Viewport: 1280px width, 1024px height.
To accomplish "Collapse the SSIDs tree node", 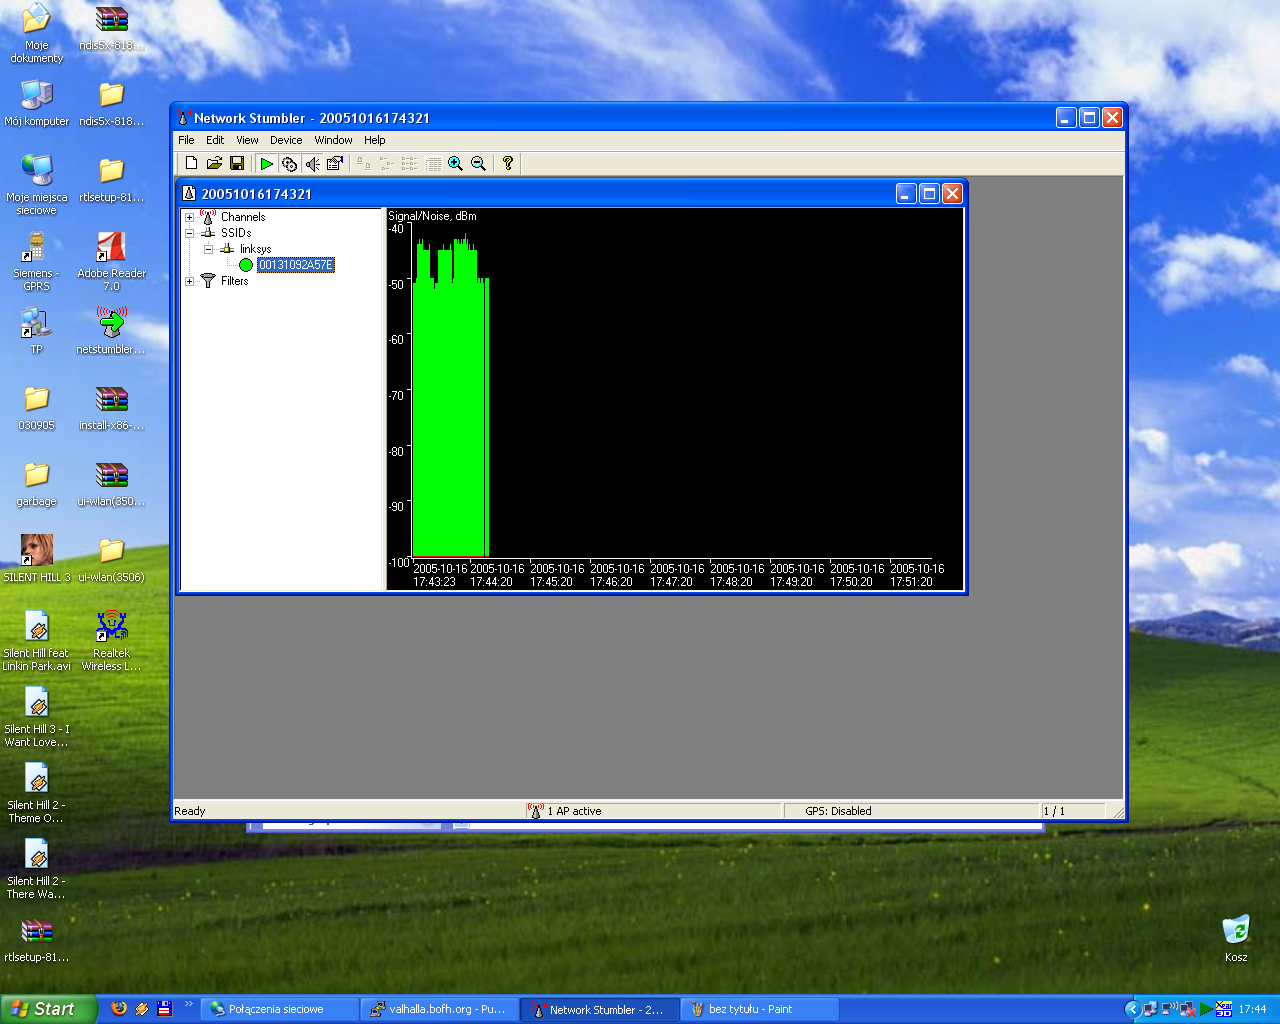I will (189, 233).
